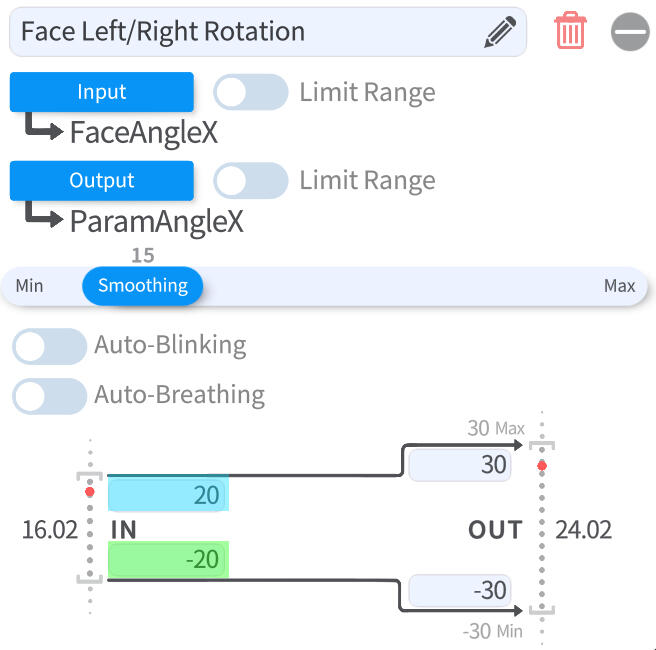Click the Face Left/Right Rotation name field

(240, 32)
